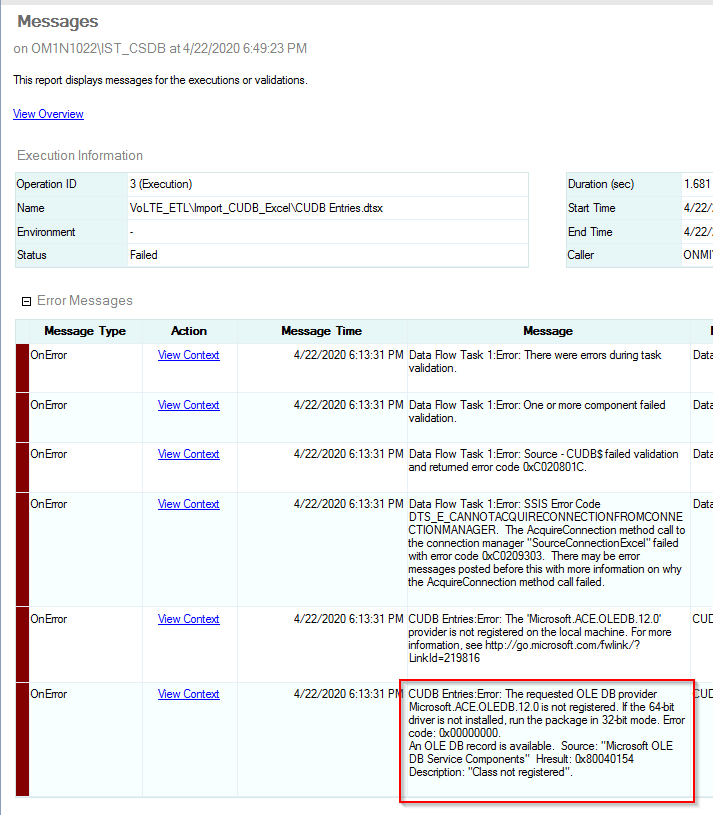
Task: Click the Caller label
Action: click(580, 255)
